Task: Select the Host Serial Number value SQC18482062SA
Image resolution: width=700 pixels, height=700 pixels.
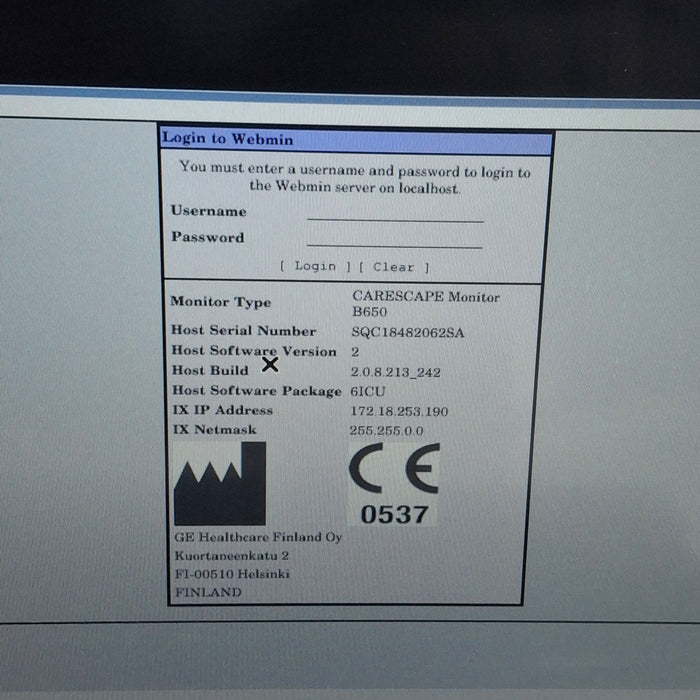Action: coord(407,332)
